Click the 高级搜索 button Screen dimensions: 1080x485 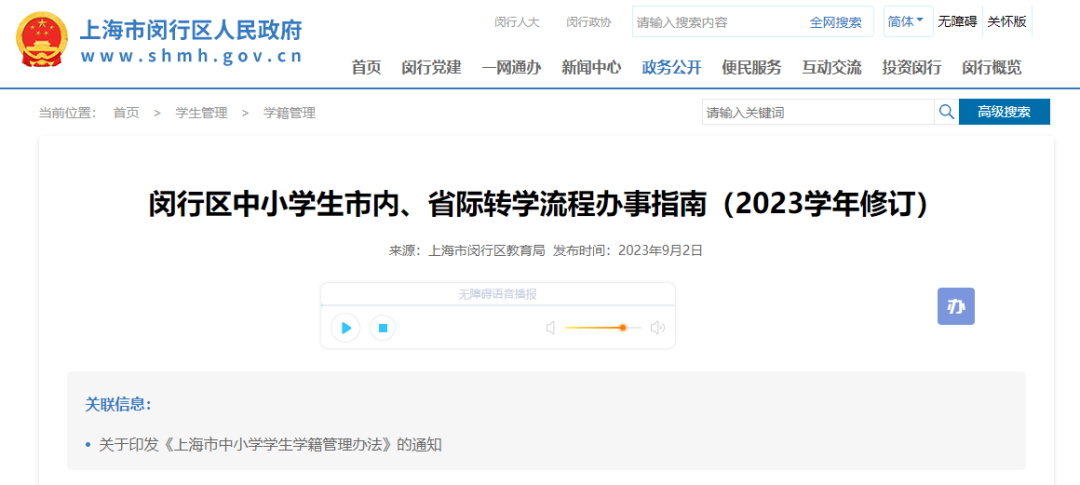tap(1004, 112)
